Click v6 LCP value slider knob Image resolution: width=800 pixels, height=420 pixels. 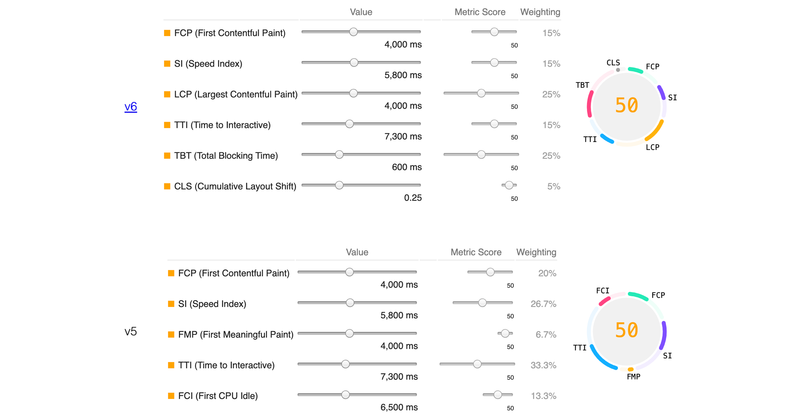point(353,93)
